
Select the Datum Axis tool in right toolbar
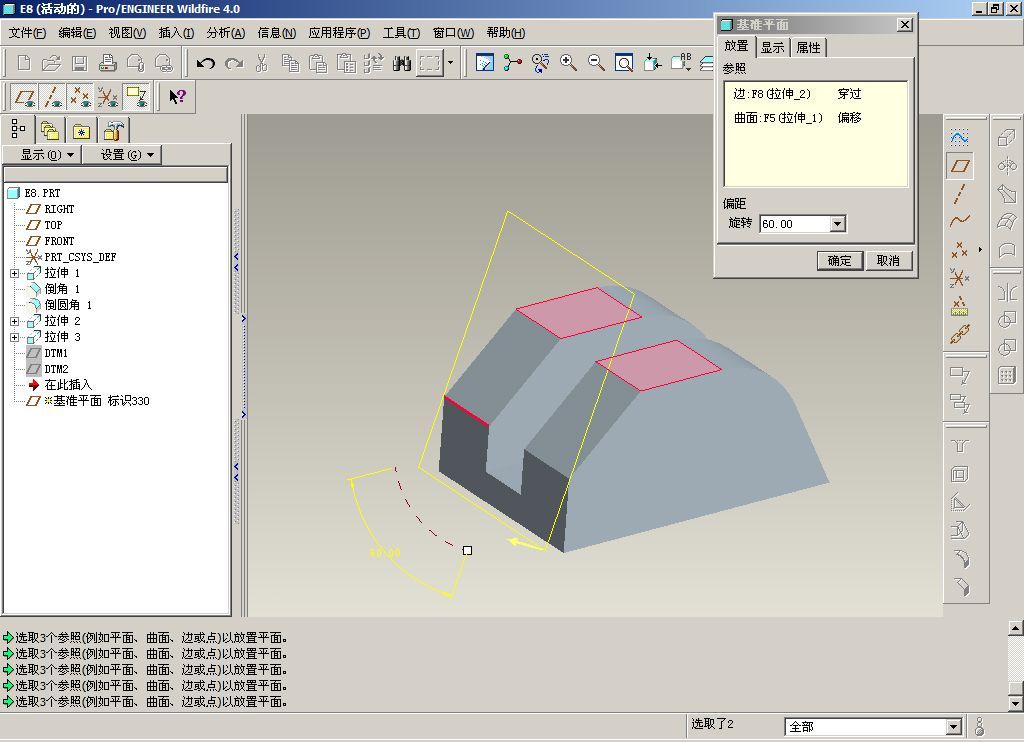click(x=959, y=194)
